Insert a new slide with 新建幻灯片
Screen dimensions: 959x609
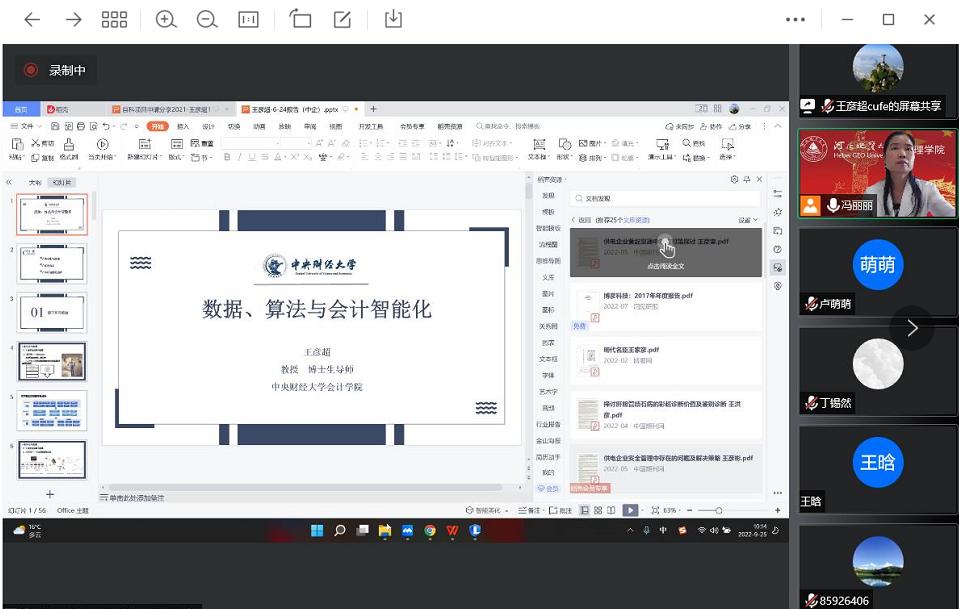(143, 150)
